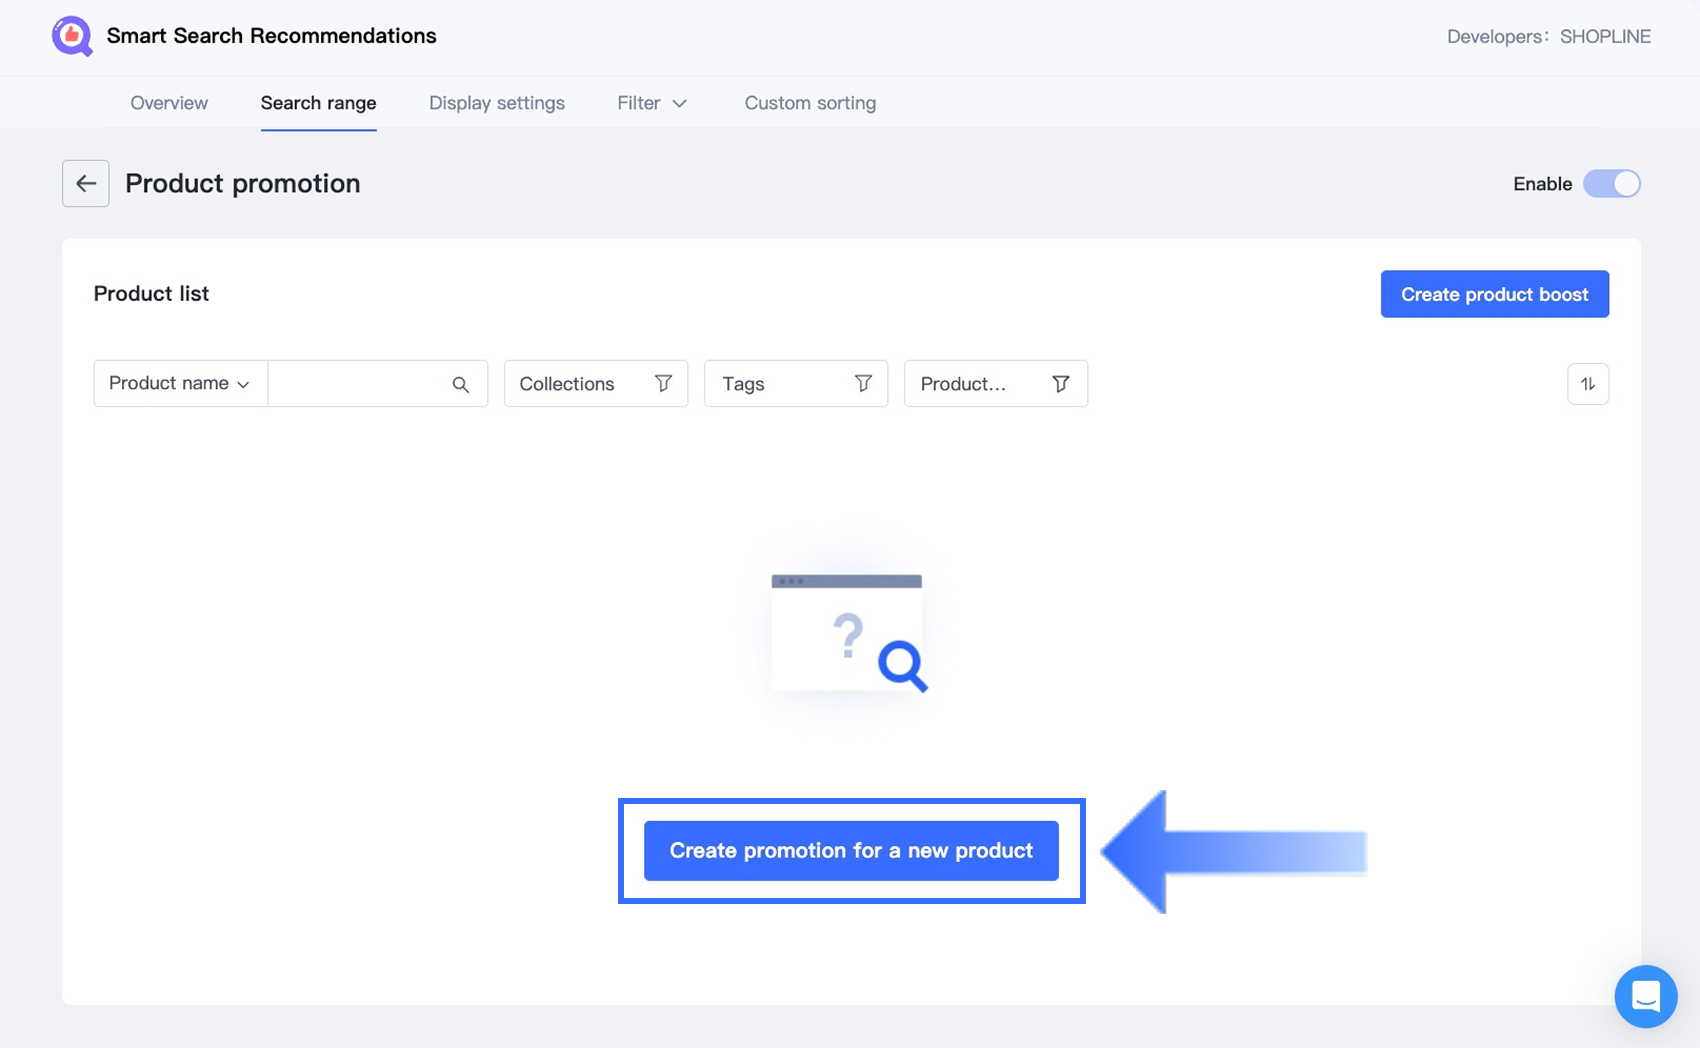Screen dimensions: 1700x1048
Task: Click the Smart Search Recommendations app logo
Action: pos(72,36)
